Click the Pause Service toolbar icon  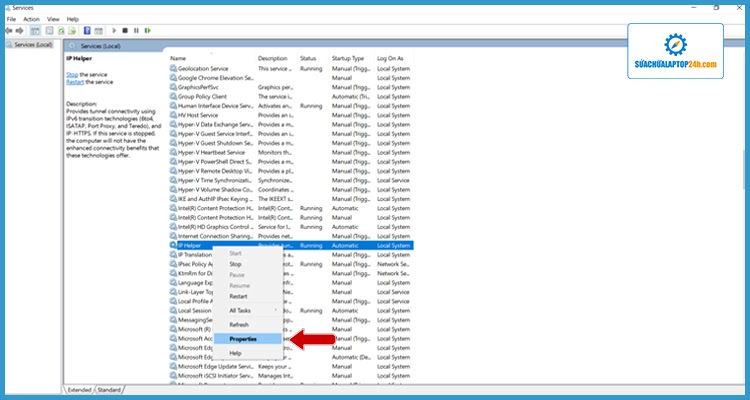pyautogui.click(x=135, y=31)
